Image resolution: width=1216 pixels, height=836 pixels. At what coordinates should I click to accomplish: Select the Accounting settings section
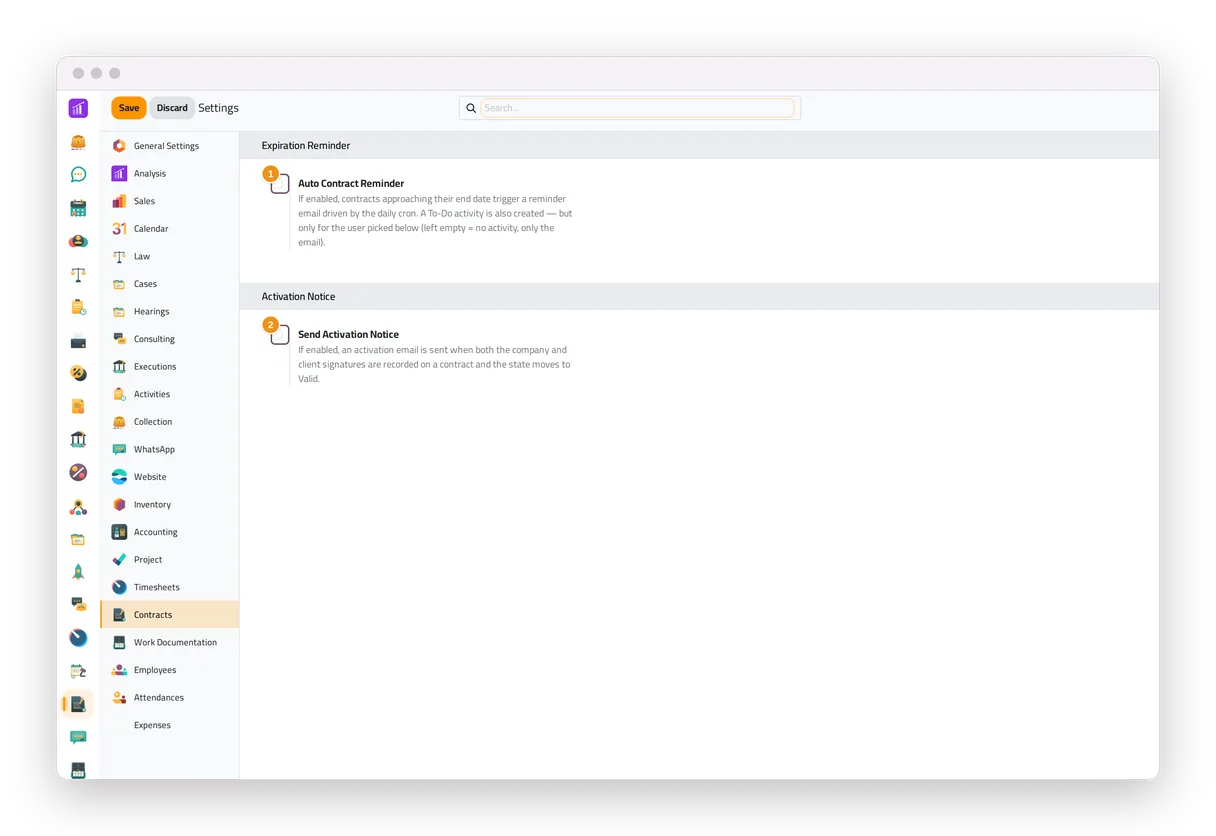[x=170, y=532]
